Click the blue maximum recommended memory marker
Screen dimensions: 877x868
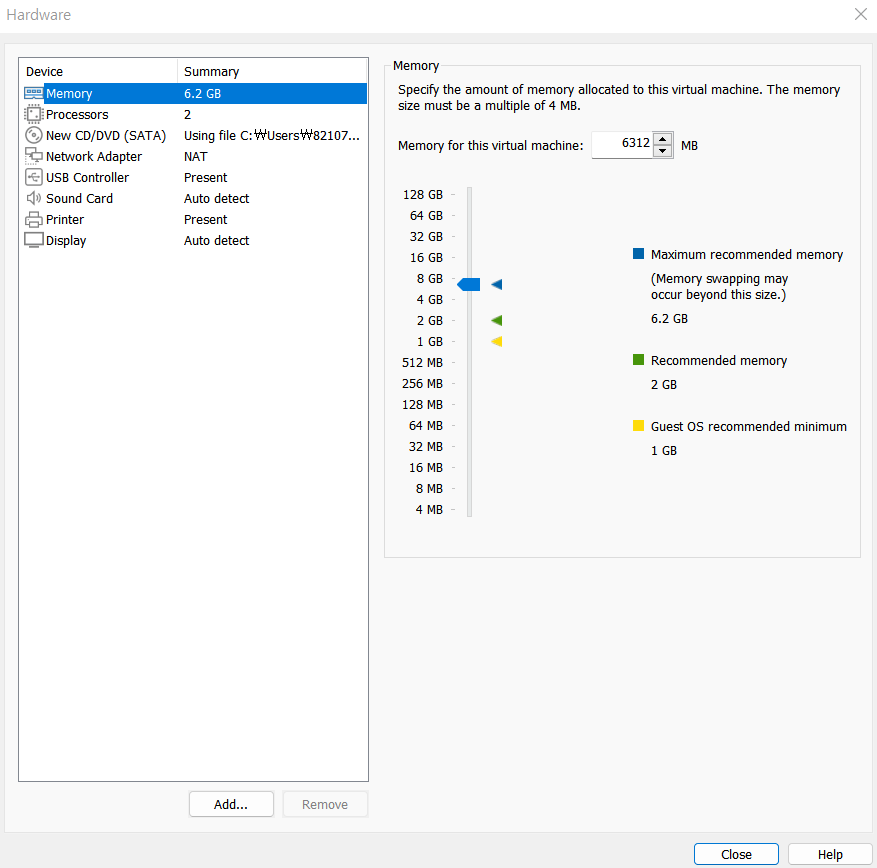pyautogui.click(x=497, y=285)
